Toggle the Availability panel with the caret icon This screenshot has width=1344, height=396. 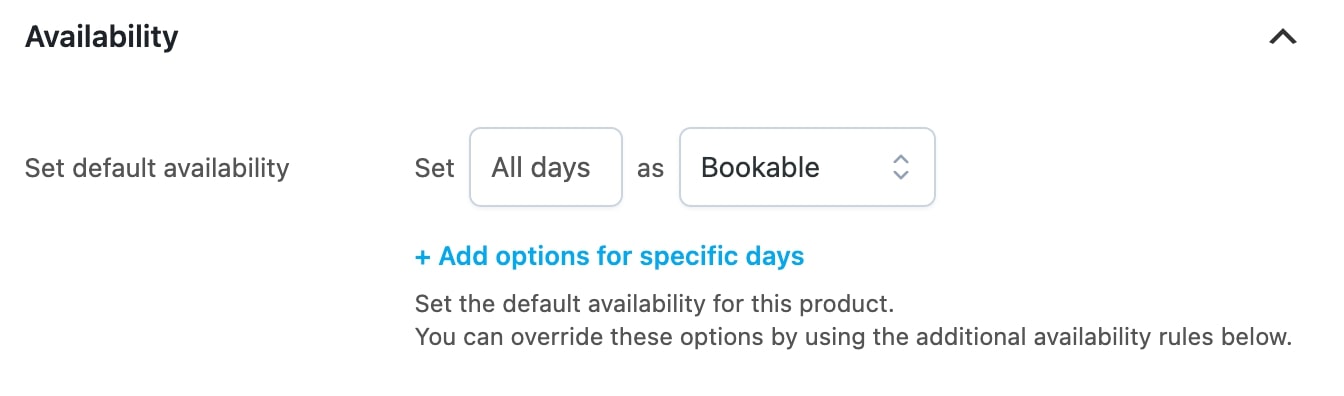coord(1282,37)
